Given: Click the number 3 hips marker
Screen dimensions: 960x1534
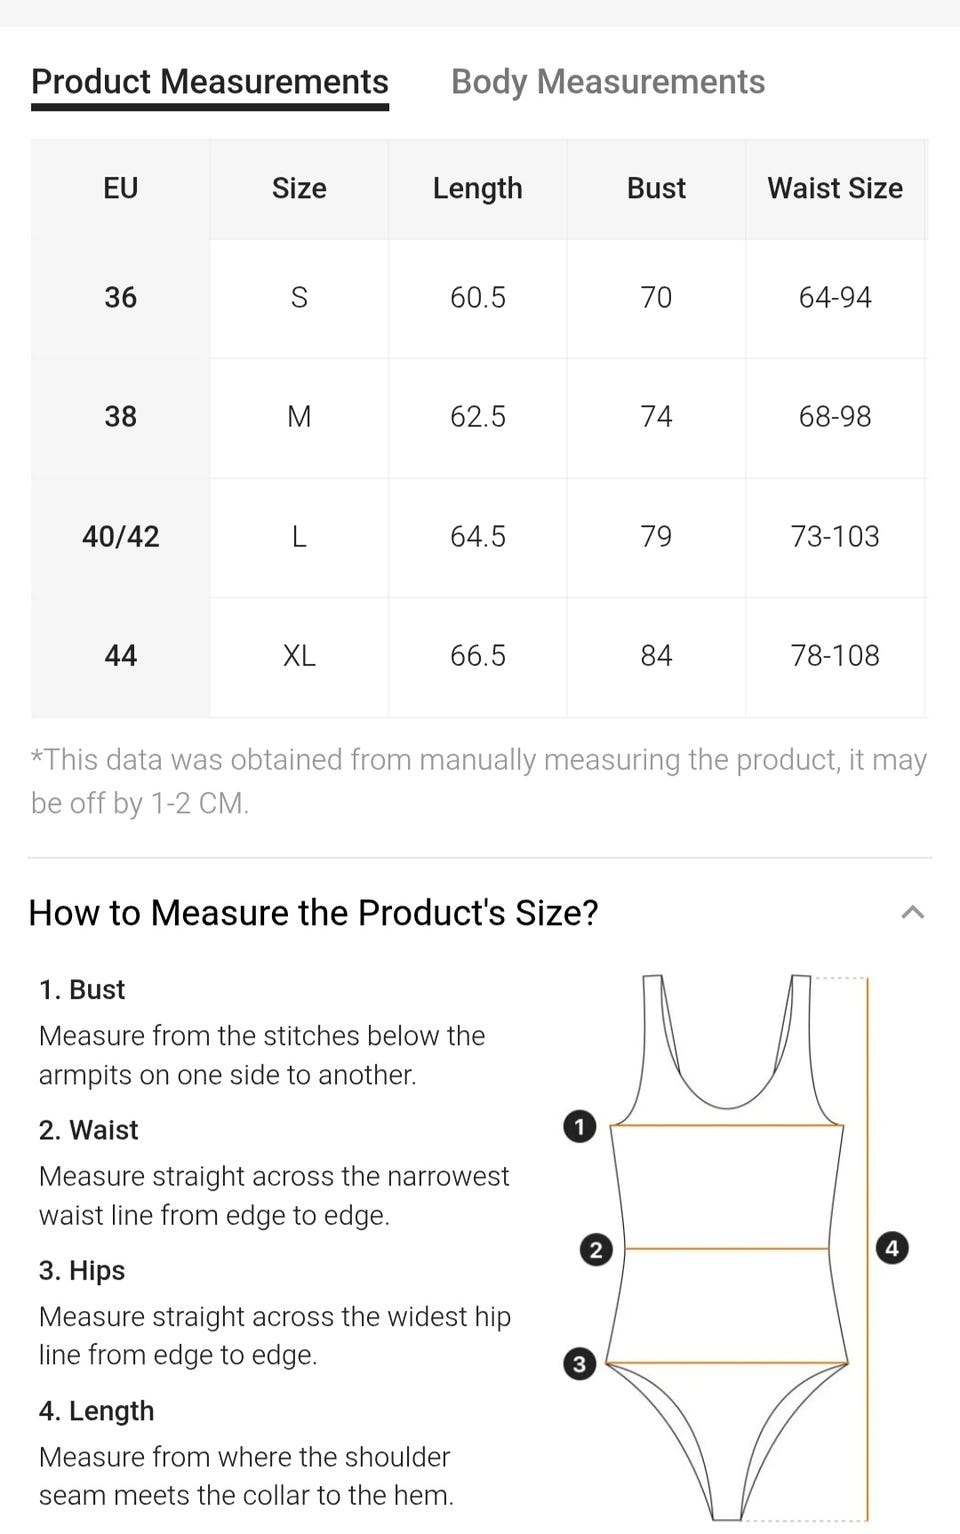Looking at the screenshot, I should coord(579,1364).
